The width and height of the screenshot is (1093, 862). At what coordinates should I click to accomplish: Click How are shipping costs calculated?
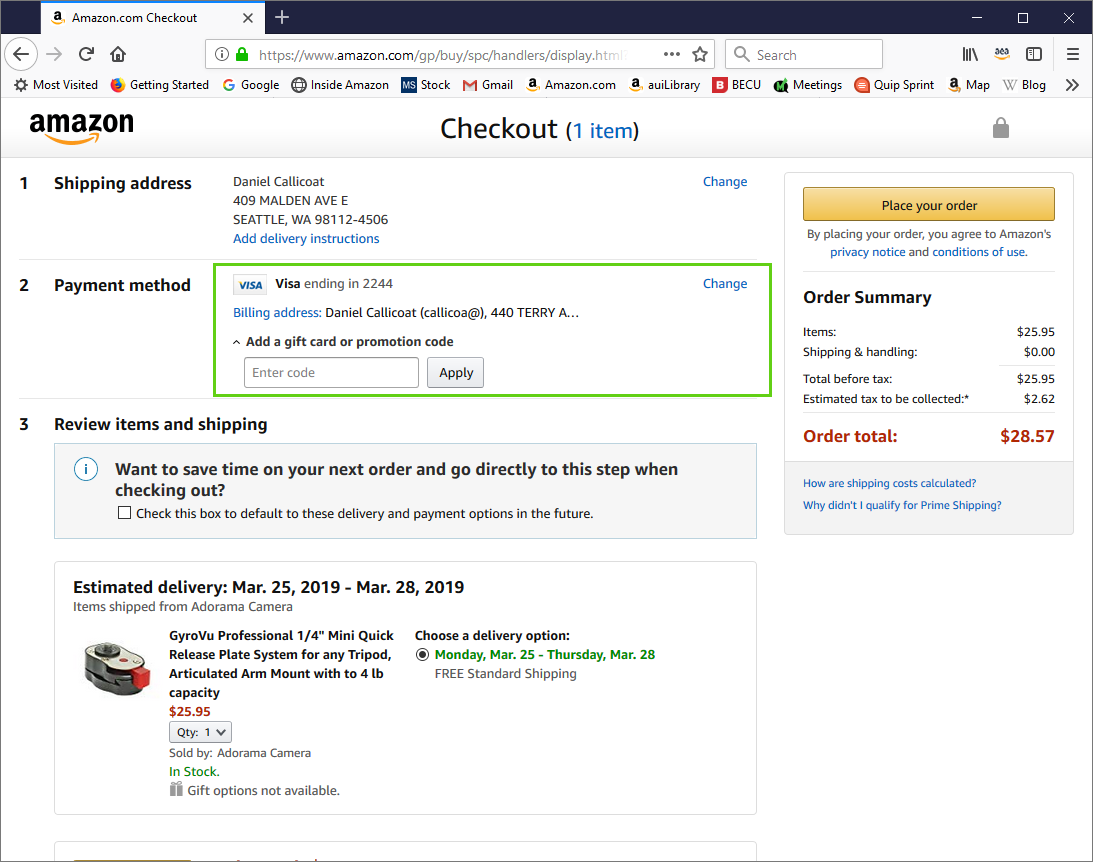(x=889, y=483)
